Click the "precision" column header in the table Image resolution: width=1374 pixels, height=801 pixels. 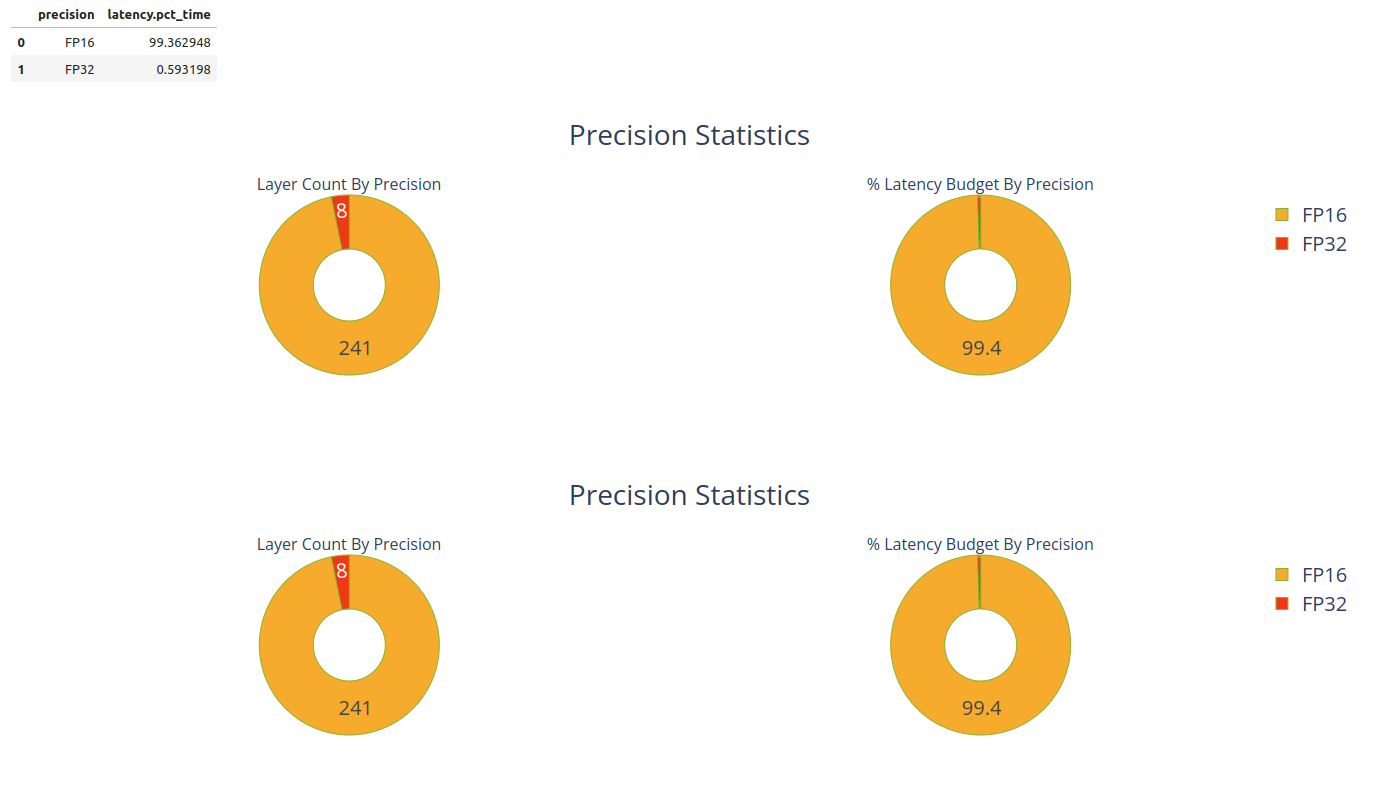coord(66,15)
